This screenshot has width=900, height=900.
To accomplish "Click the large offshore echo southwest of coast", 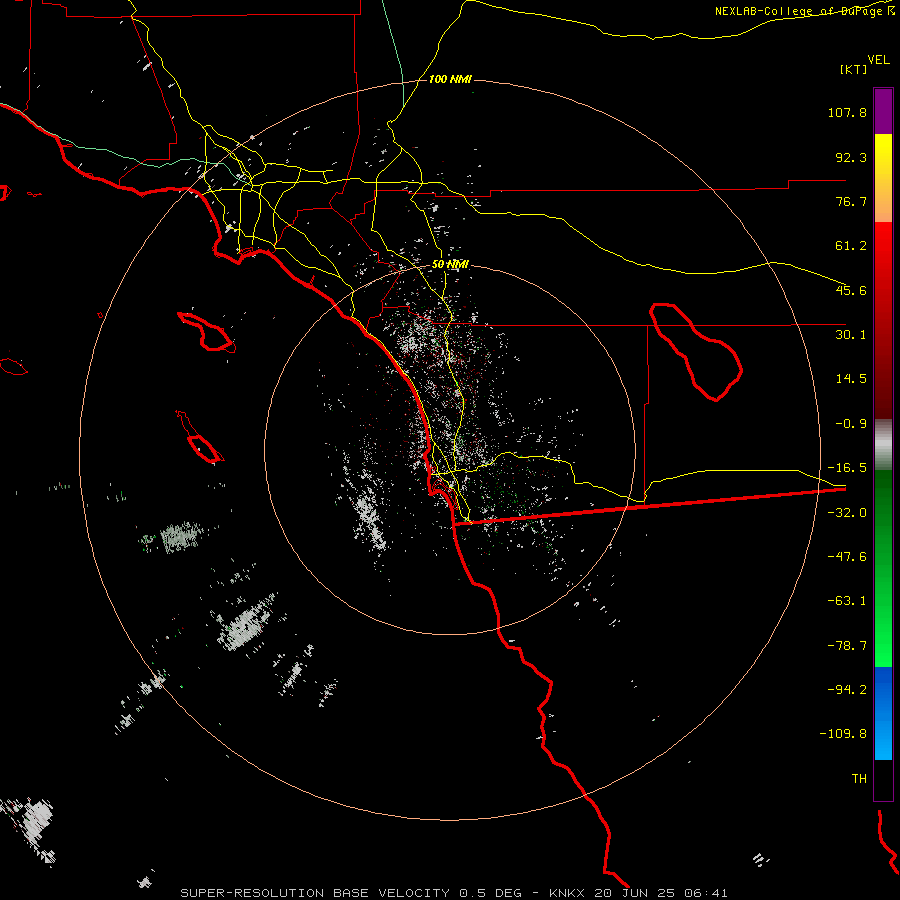I will (x=246, y=624).
